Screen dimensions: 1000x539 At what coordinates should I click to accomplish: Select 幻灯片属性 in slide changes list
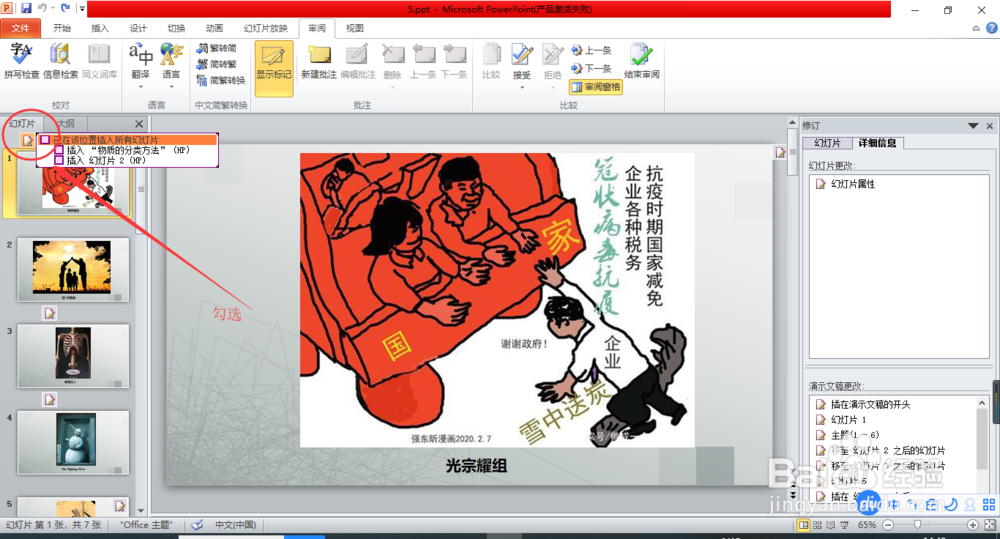845,184
